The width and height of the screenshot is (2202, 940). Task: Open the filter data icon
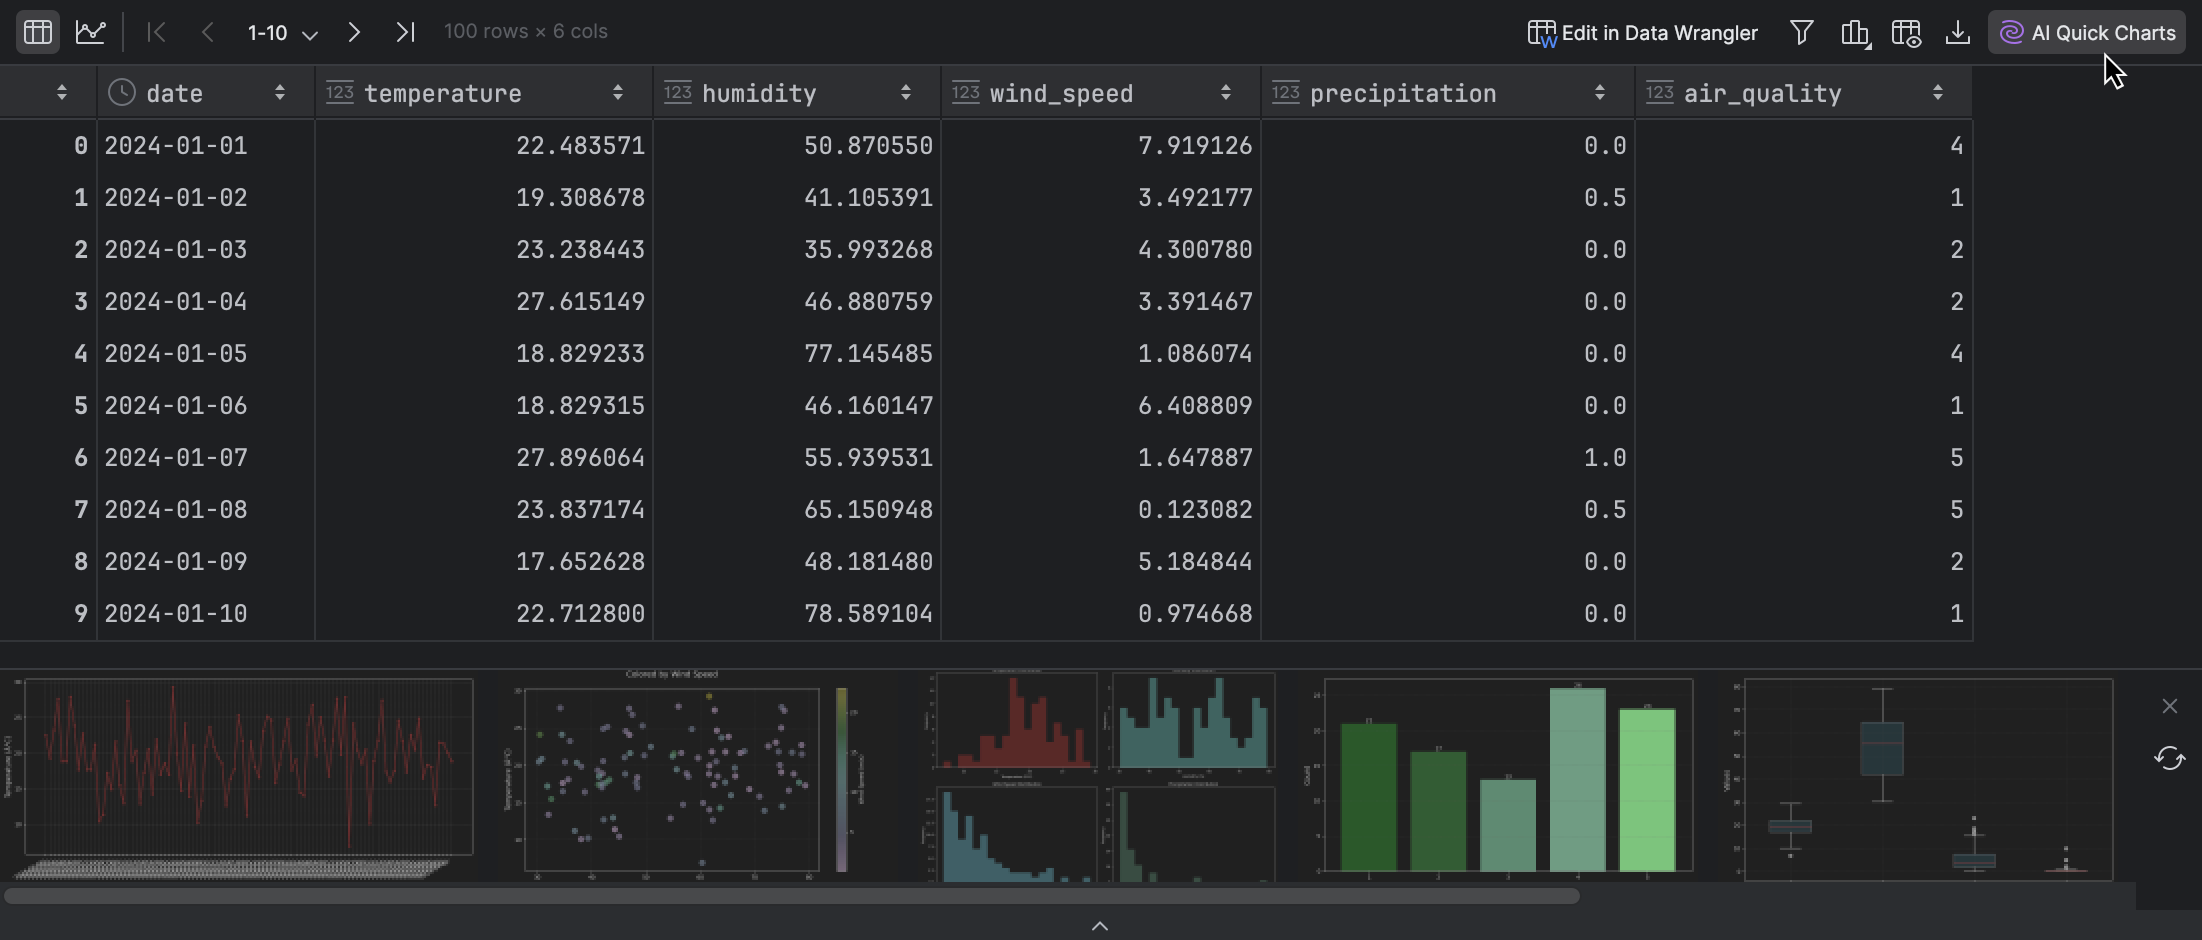coord(1801,31)
